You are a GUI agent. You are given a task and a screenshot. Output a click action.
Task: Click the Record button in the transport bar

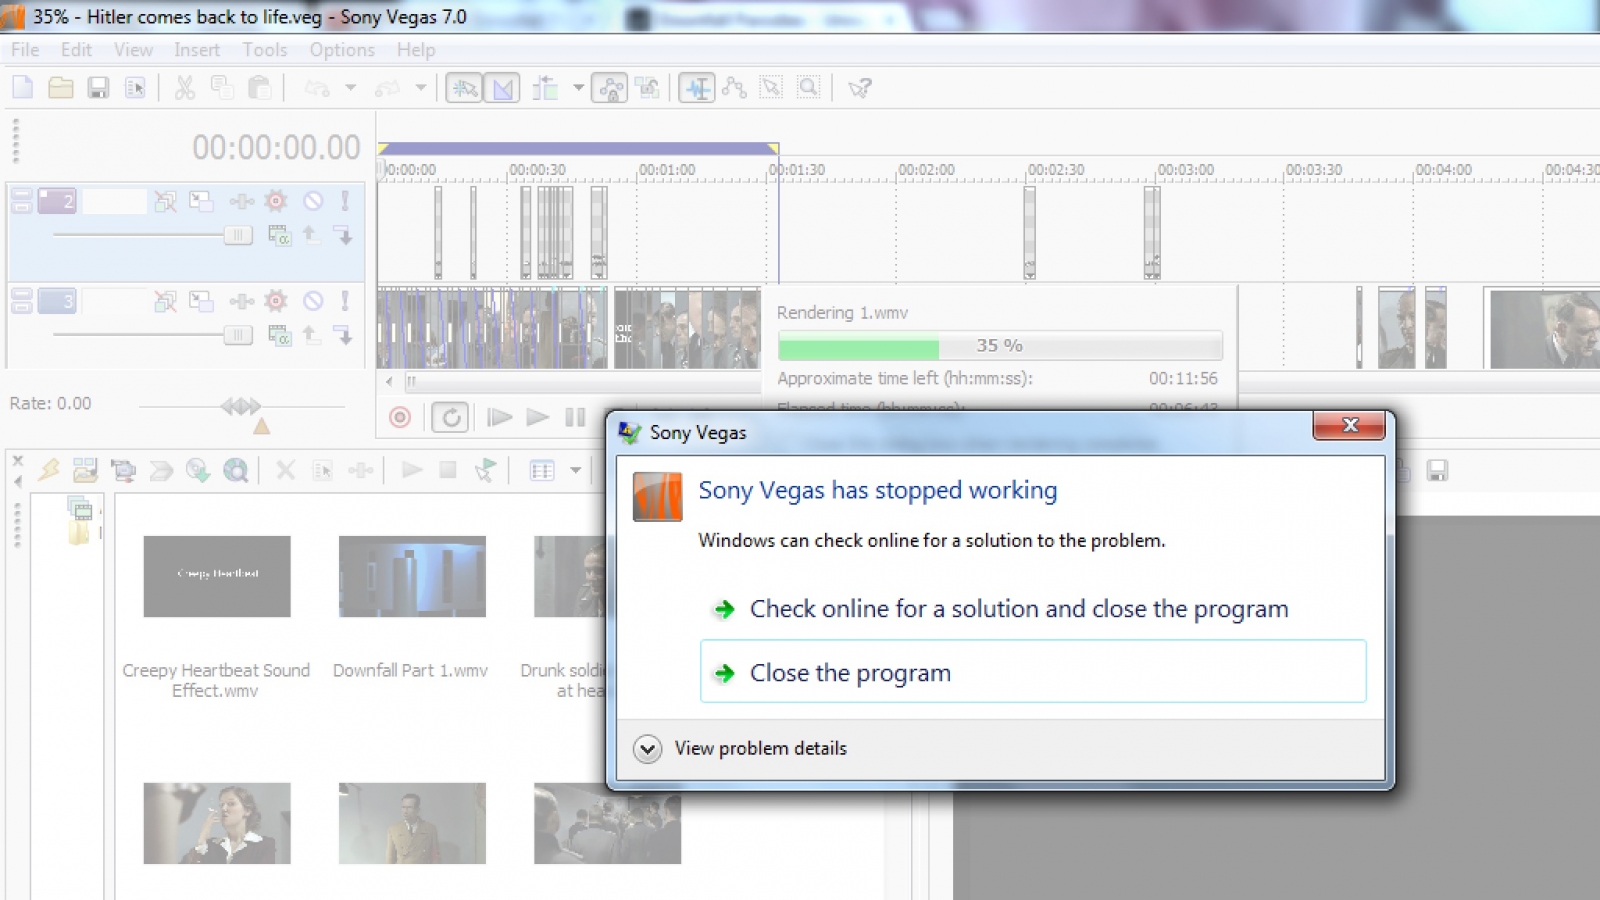[x=400, y=417]
